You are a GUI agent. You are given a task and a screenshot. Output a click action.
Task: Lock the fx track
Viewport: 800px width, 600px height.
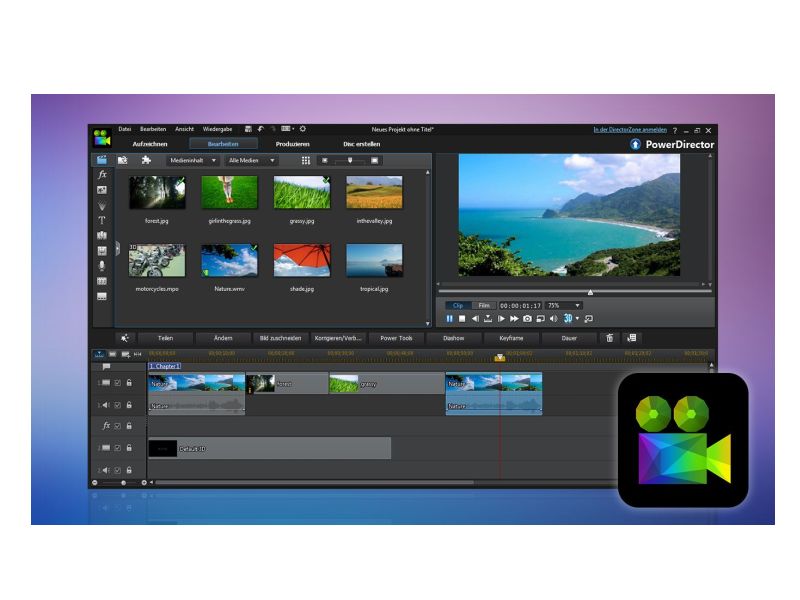129,426
